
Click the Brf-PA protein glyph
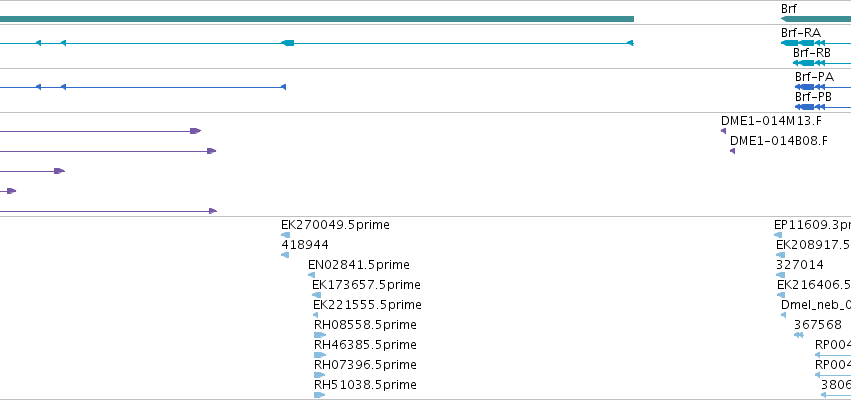823,87
